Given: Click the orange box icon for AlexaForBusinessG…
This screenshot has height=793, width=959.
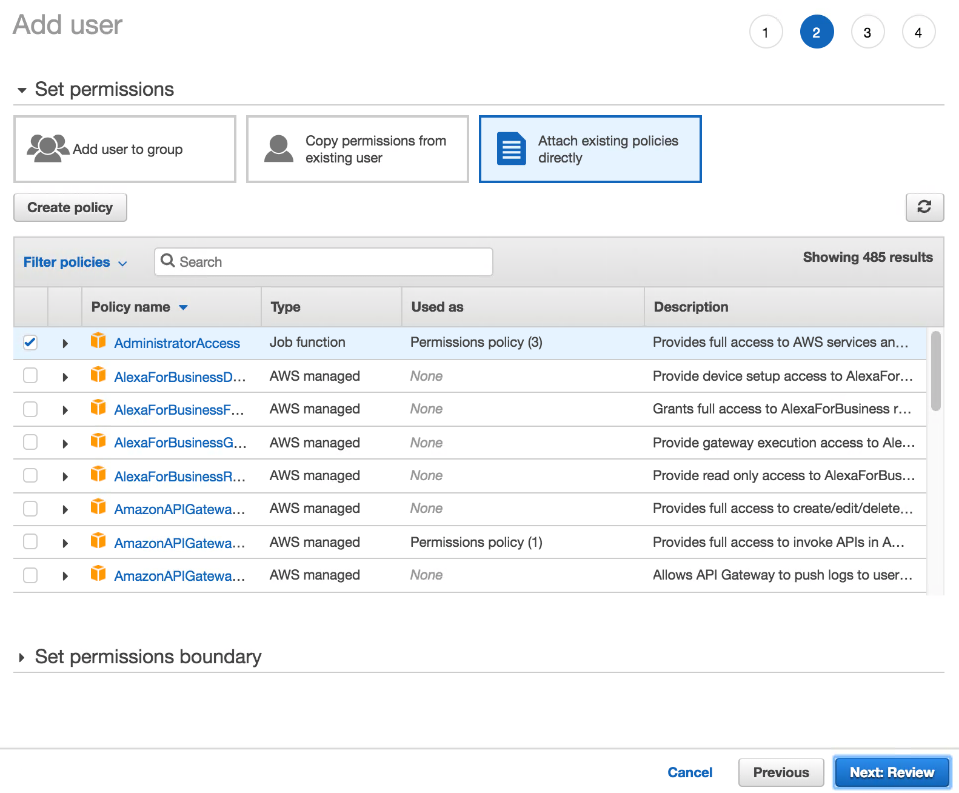Looking at the screenshot, I should pyautogui.click(x=98, y=441).
